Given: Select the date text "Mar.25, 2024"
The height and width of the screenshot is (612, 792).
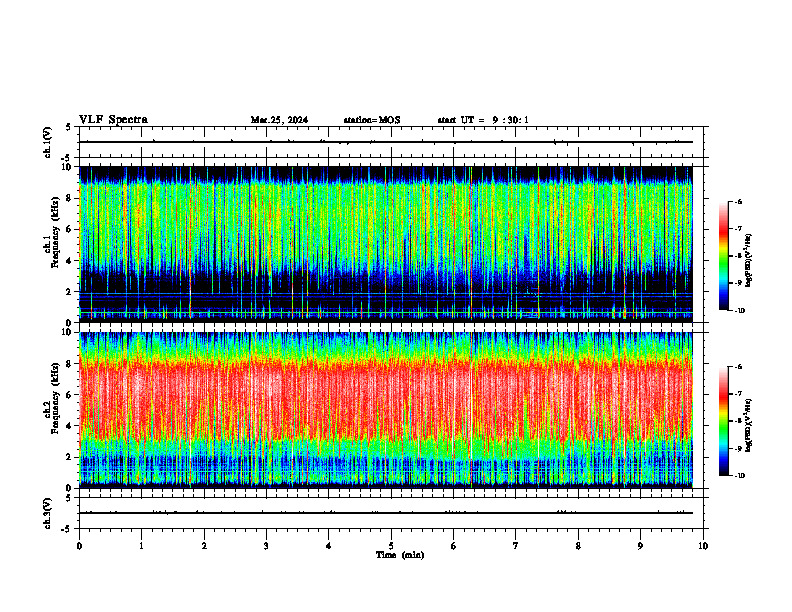Looking at the screenshot, I should (279, 120).
